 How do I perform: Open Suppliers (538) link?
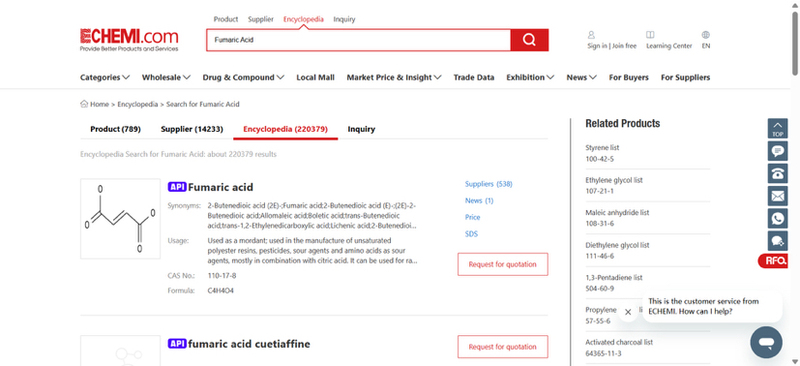pyautogui.click(x=488, y=184)
